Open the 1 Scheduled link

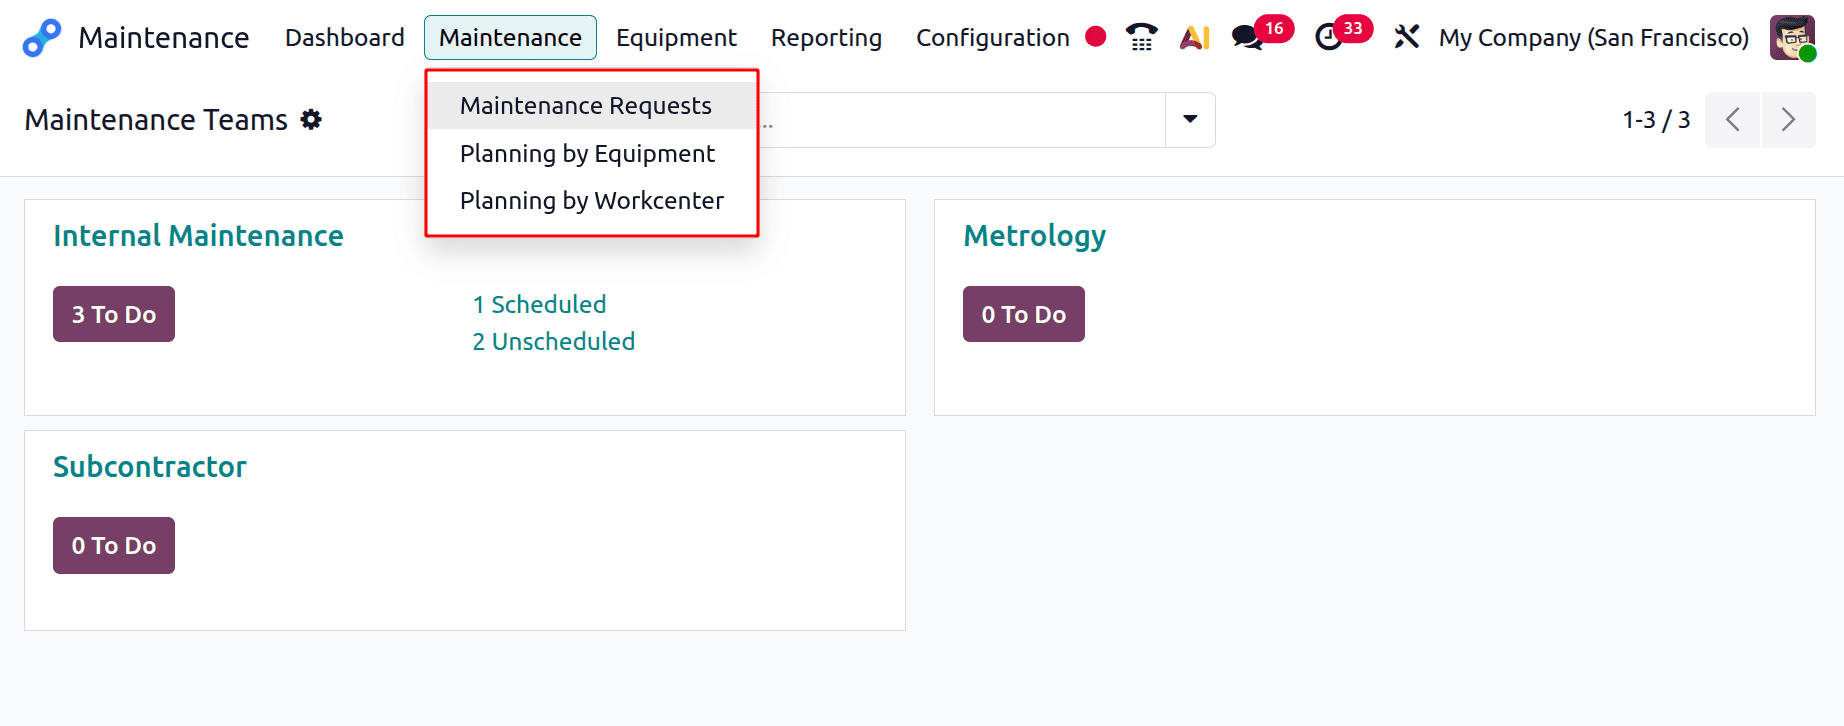(x=540, y=304)
